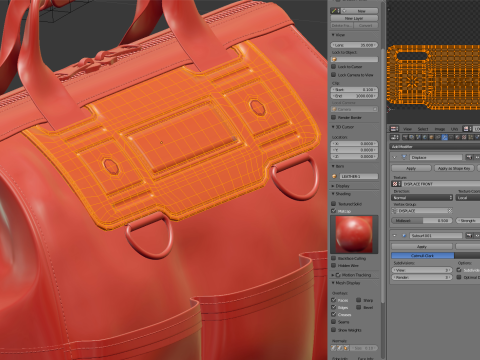This screenshot has height=360, width=480.
Task: Switch to the Constraints properties tab
Action: coord(438,137)
